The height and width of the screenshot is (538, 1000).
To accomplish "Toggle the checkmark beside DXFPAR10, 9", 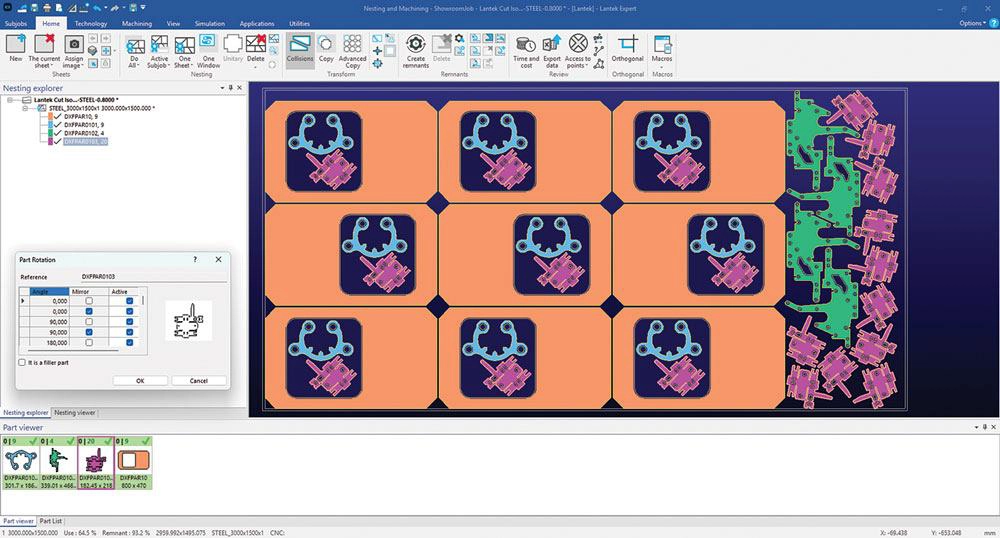I will (x=58, y=117).
